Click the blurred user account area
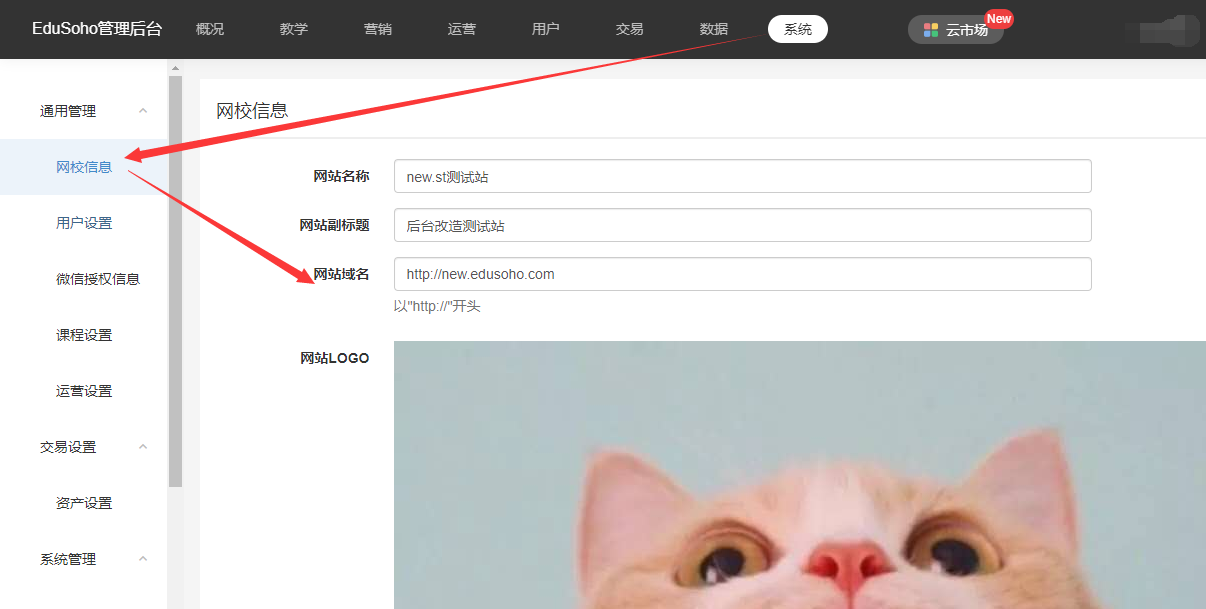This screenshot has height=609, width=1206. (1162, 30)
